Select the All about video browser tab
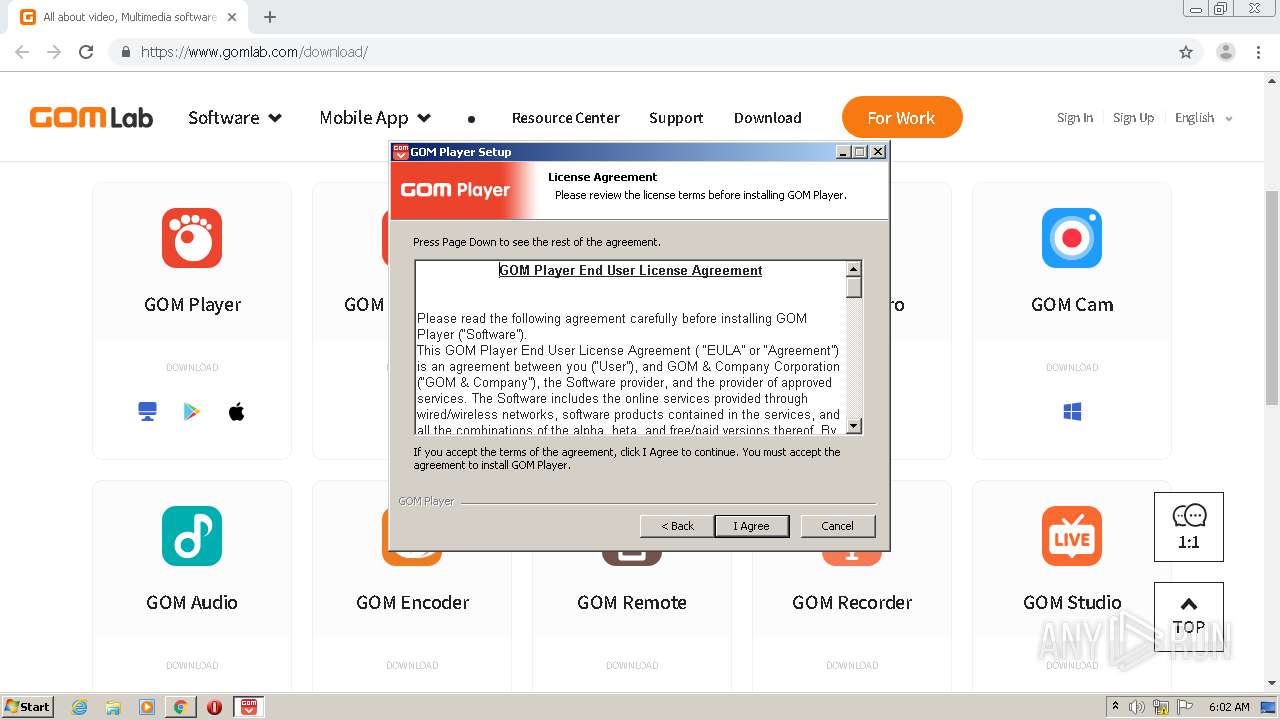The height and width of the screenshot is (720, 1280). point(128,17)
